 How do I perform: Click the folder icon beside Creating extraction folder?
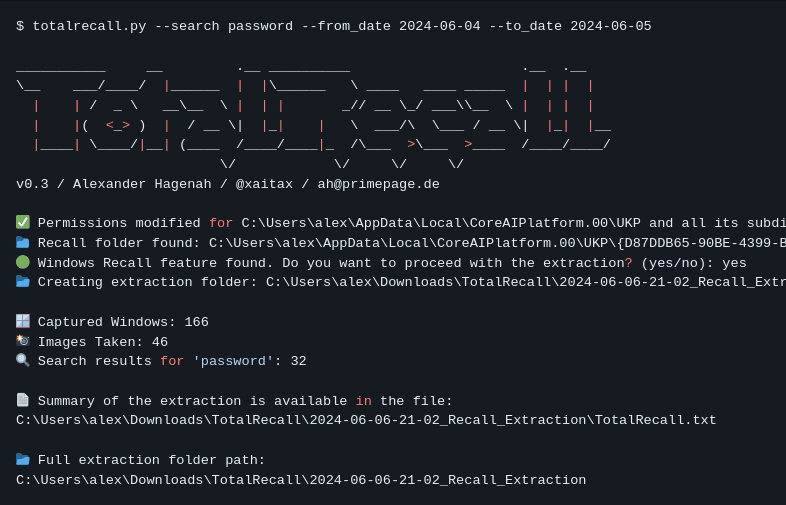[23, 281]
